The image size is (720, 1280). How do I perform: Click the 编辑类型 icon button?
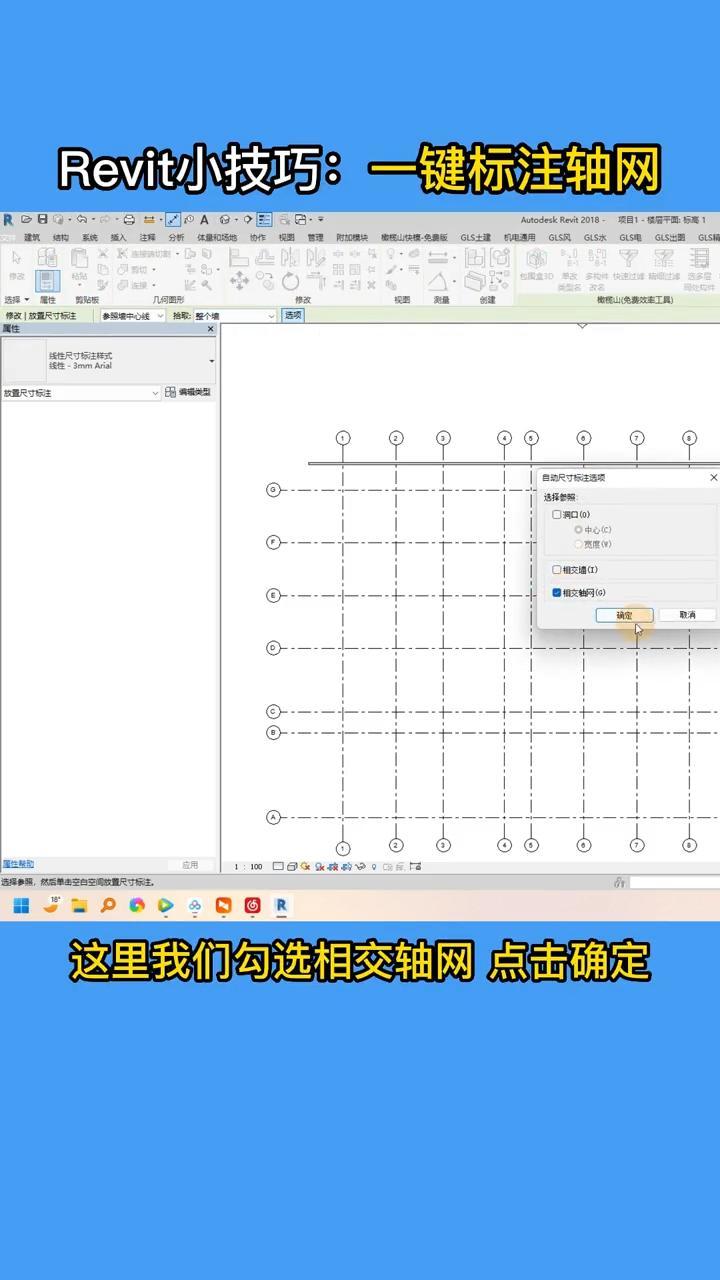coord(189,393)
